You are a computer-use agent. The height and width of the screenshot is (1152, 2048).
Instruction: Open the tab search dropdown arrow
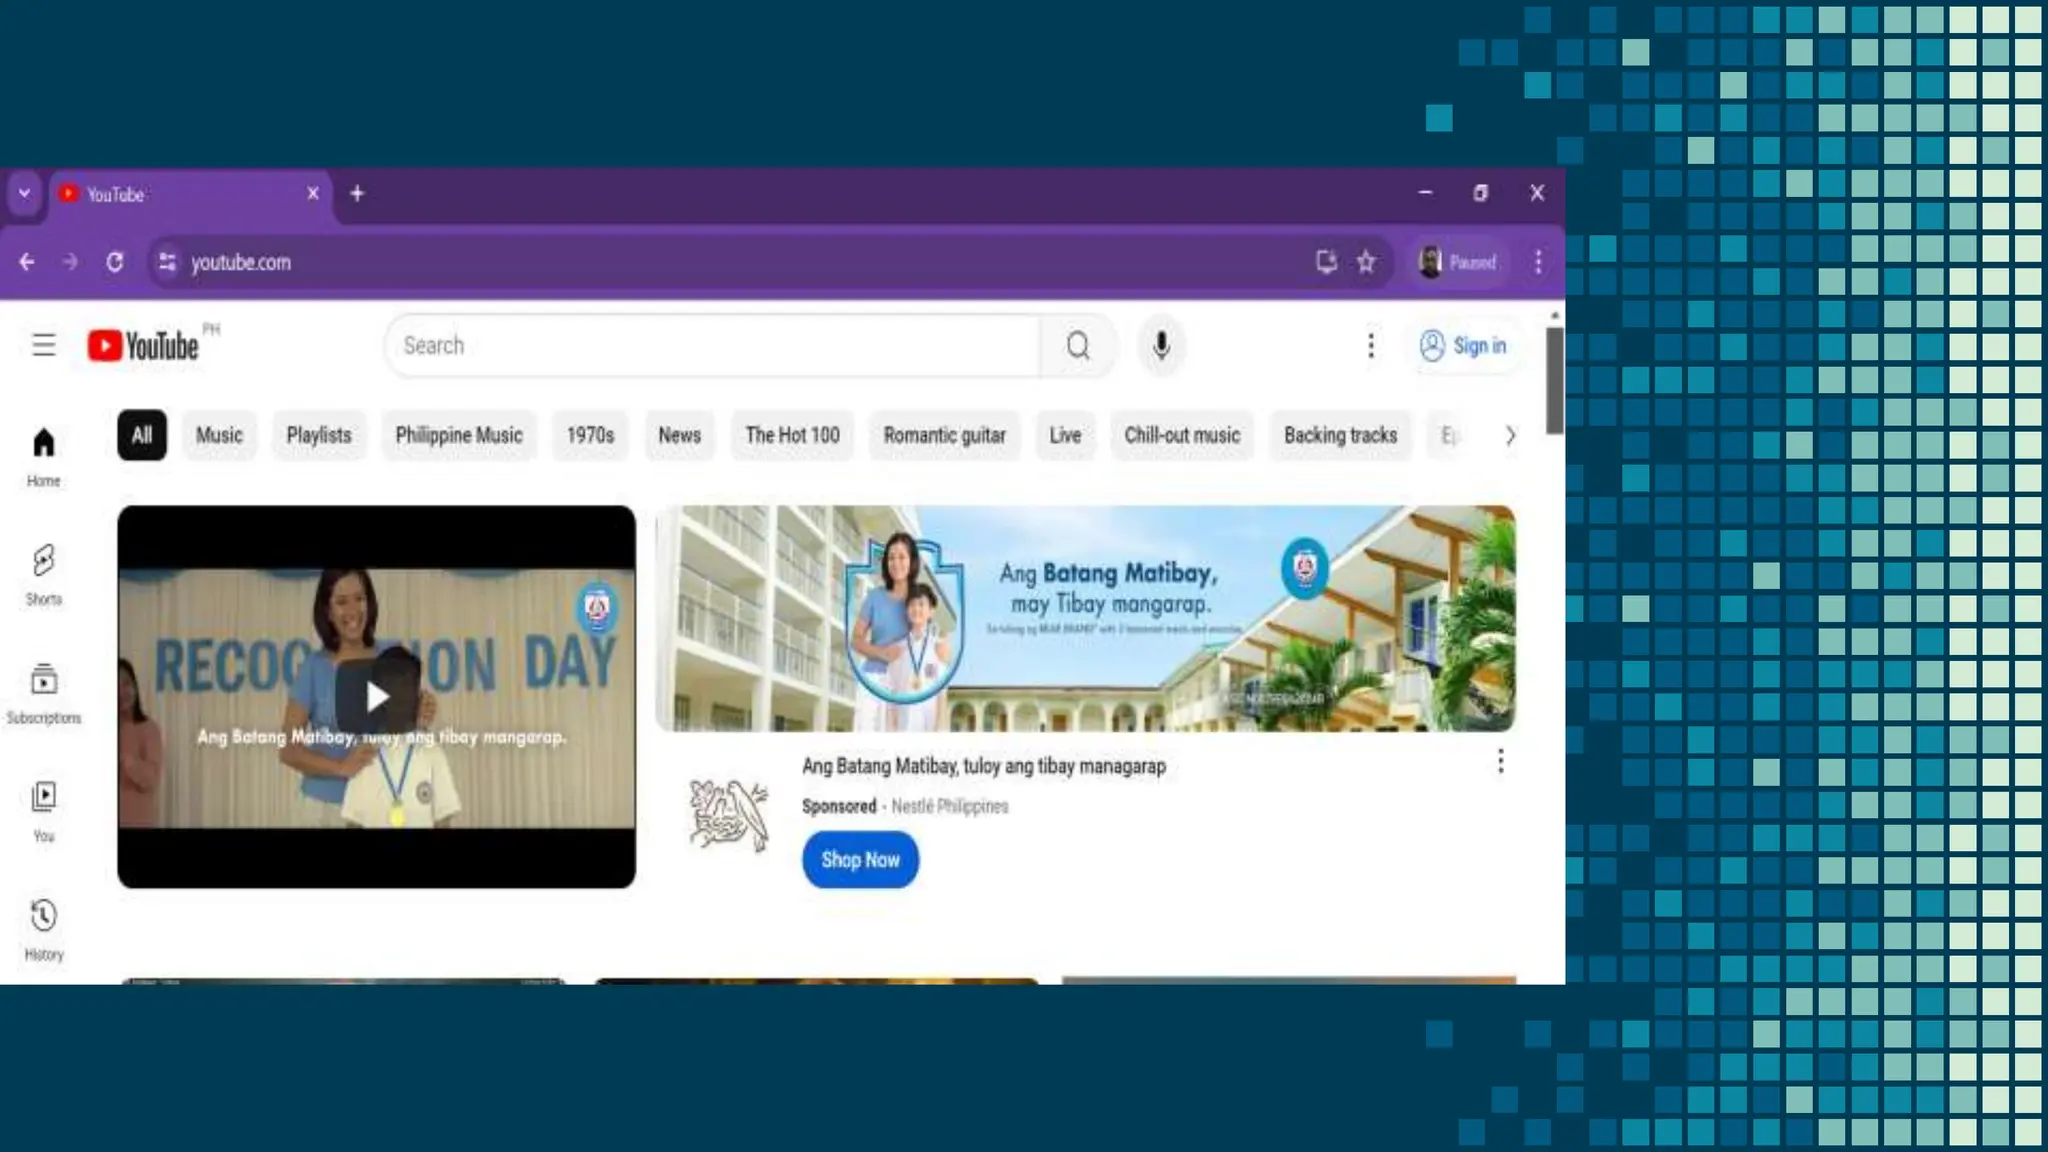tap(24, 193)
